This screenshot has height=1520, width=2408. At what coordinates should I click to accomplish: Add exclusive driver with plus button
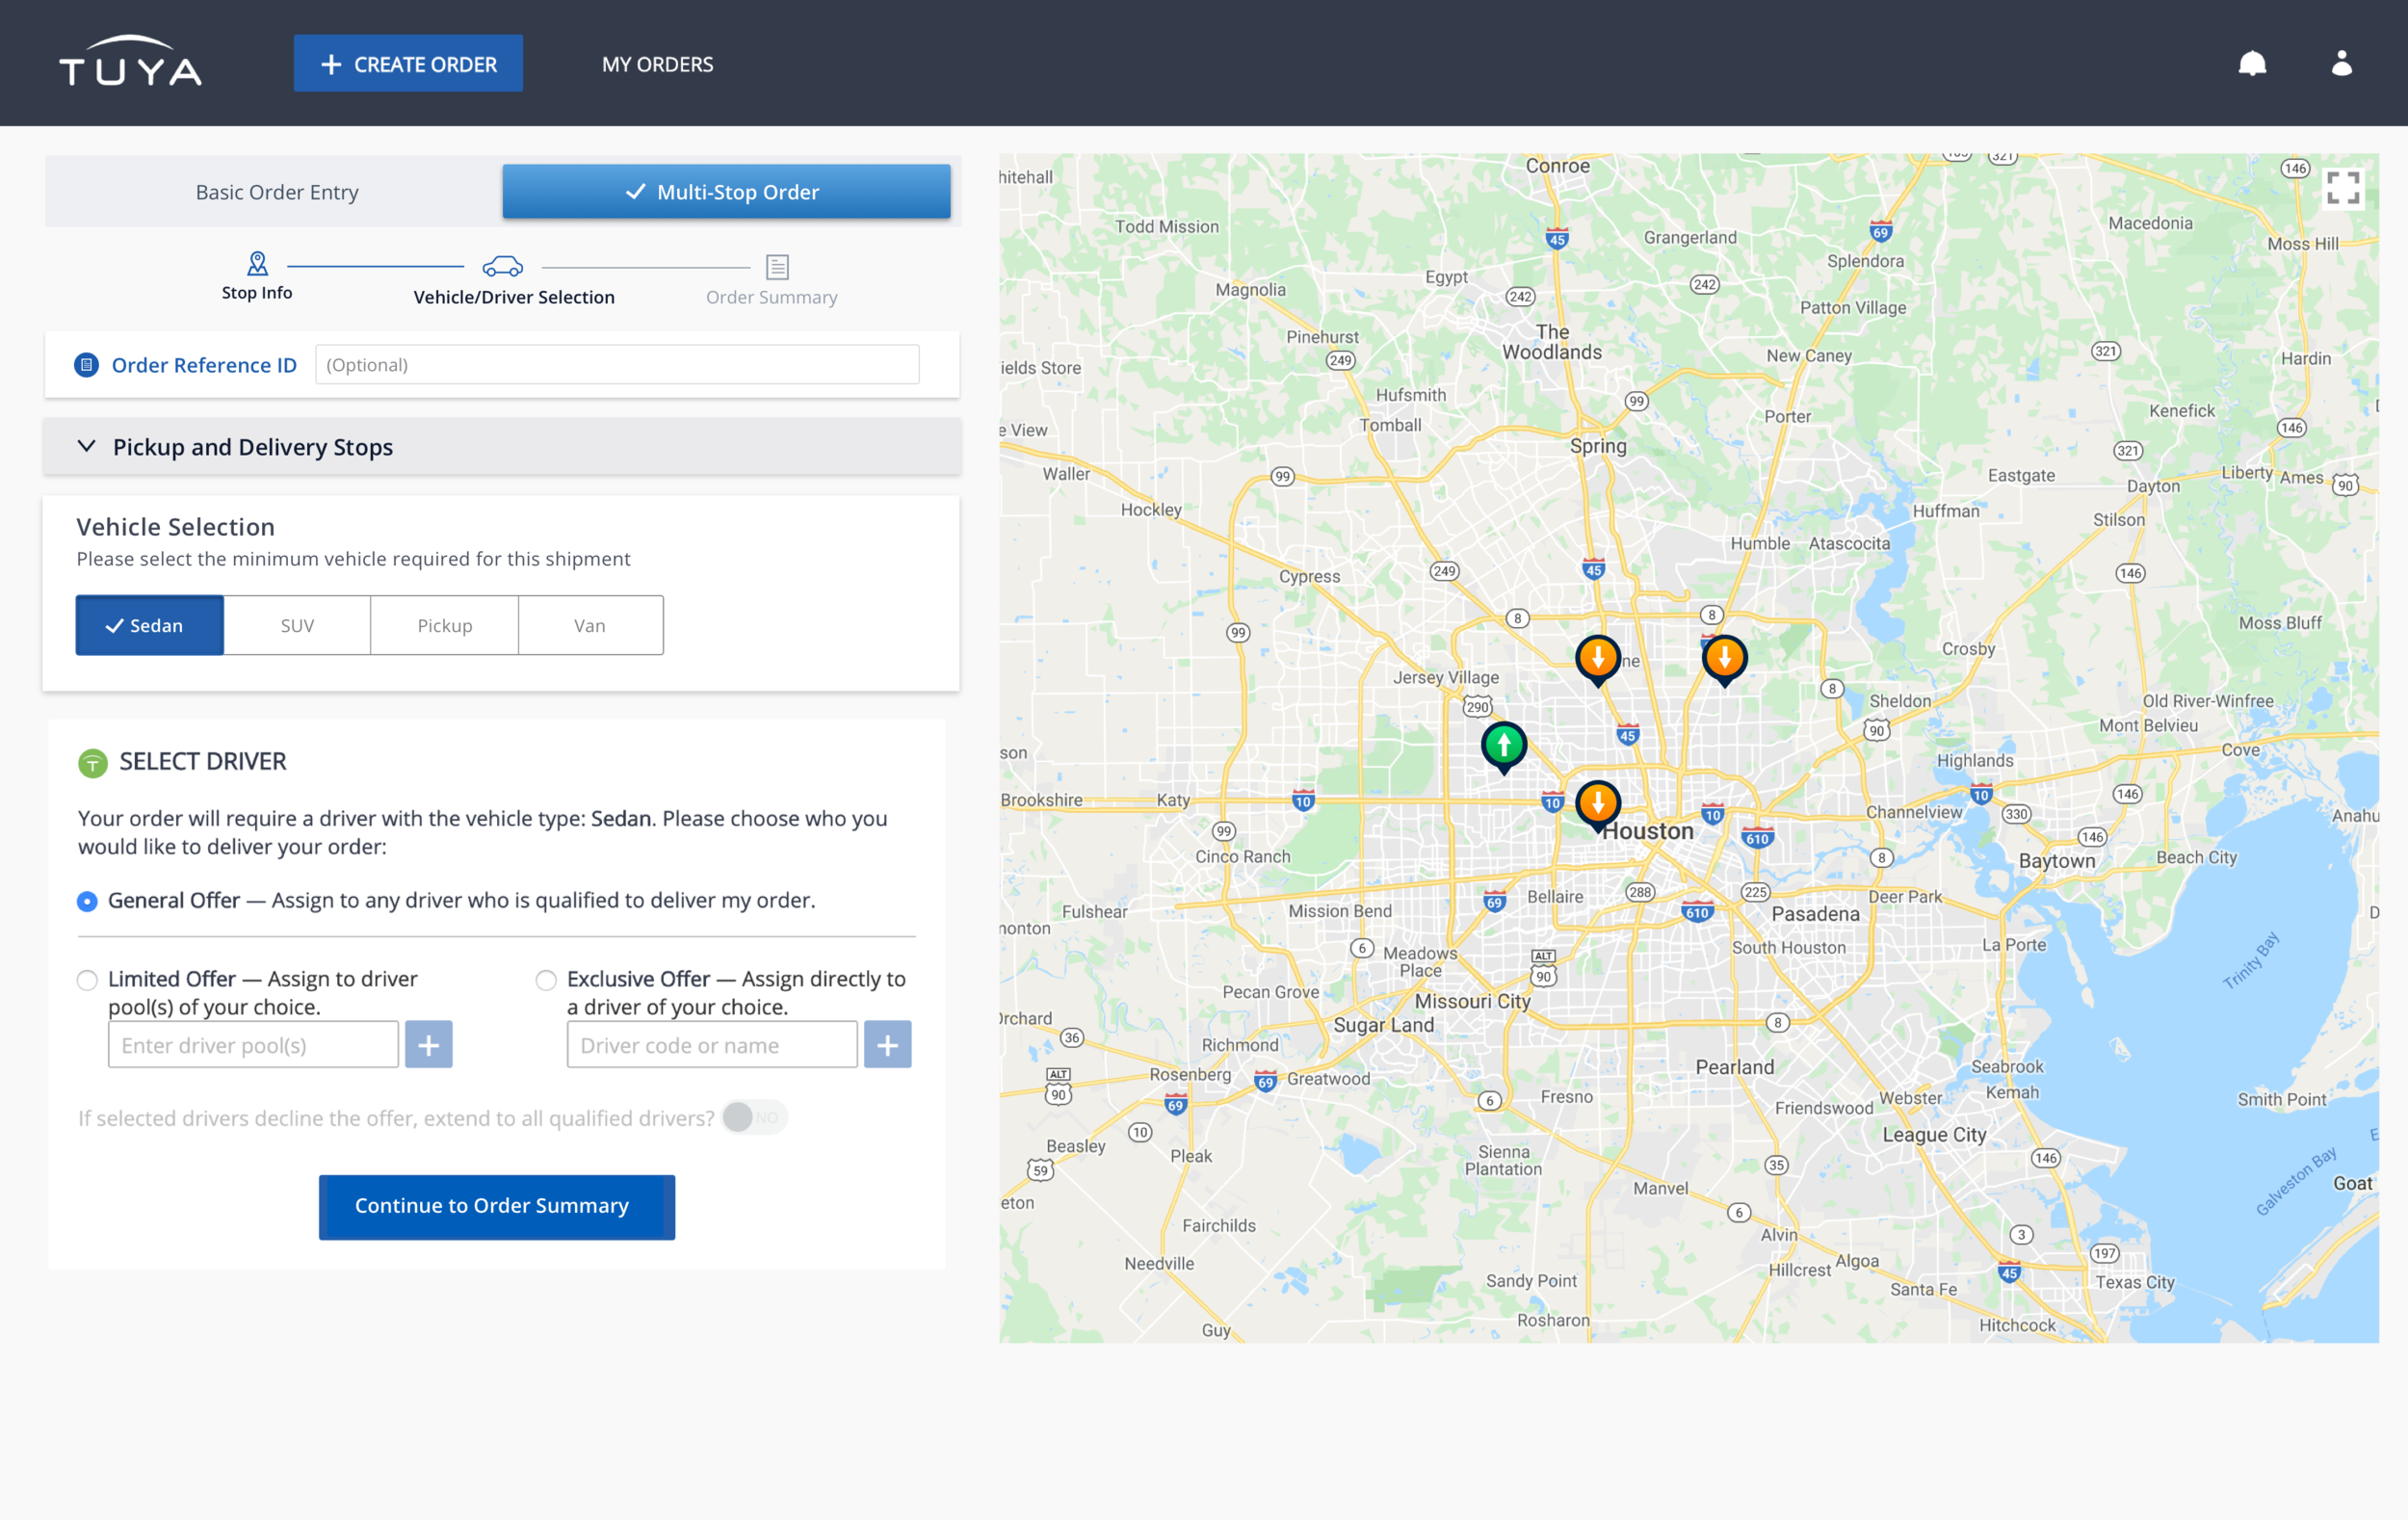pyautogui.click(x=888, y=1045)
